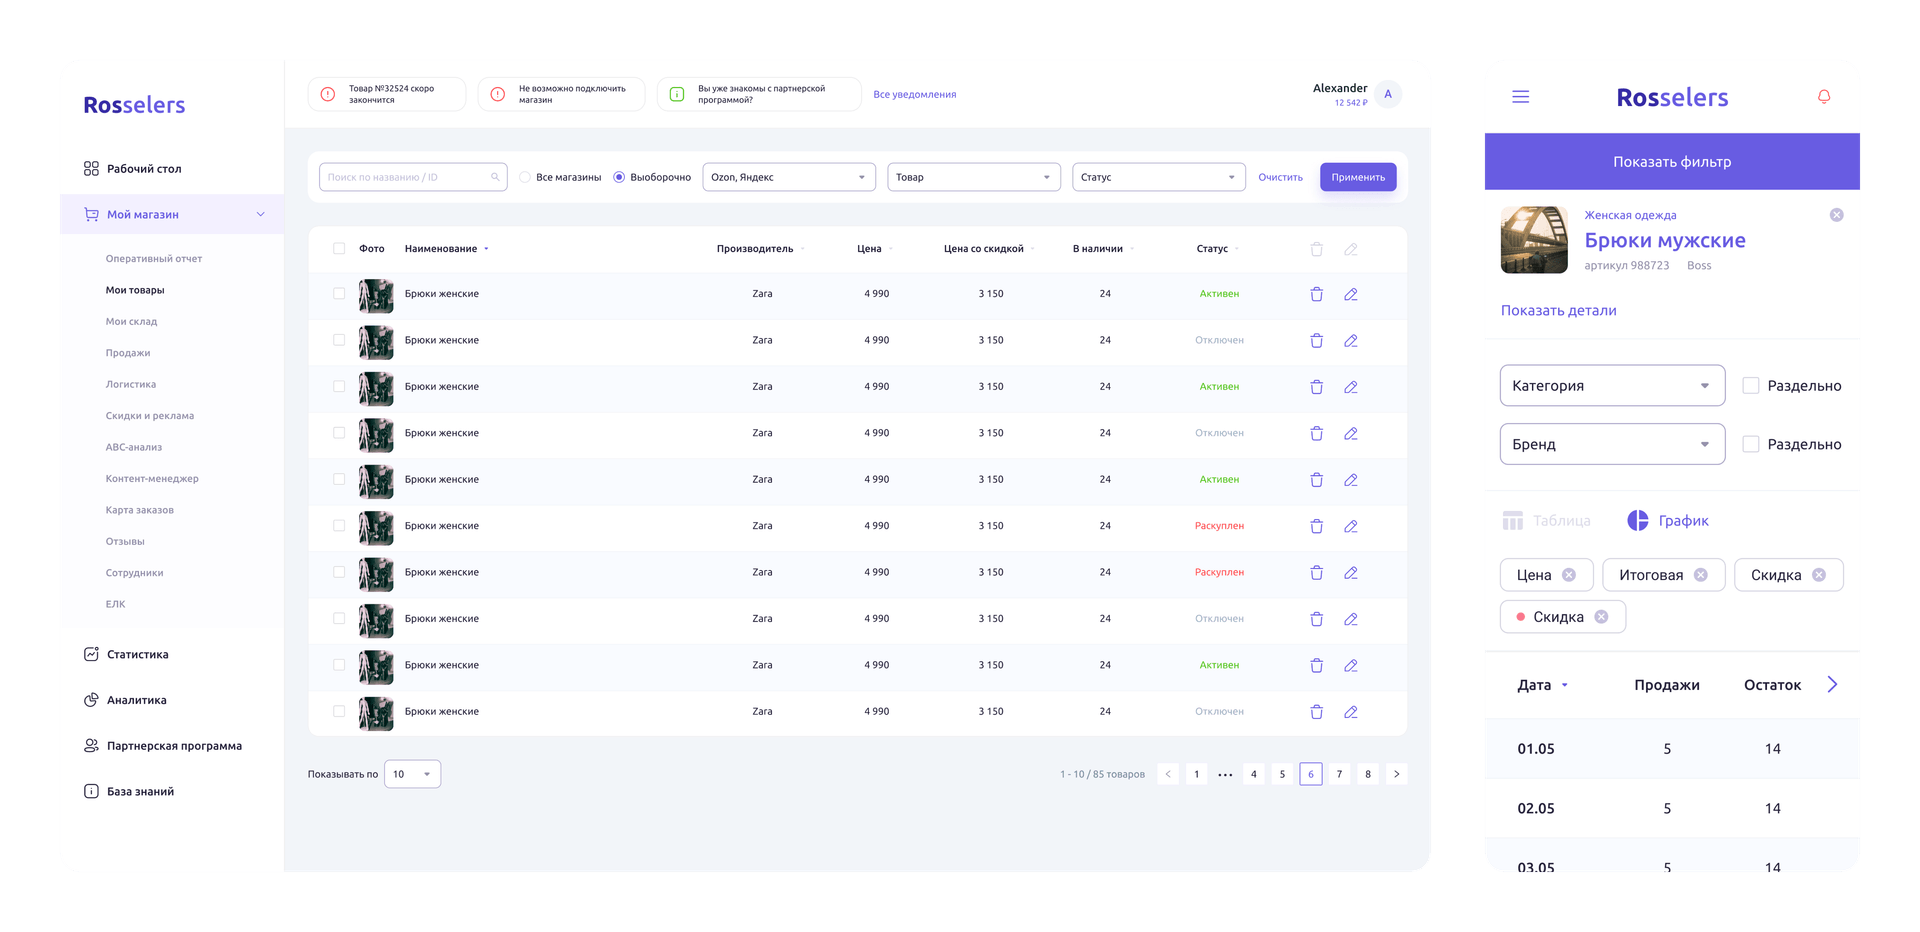Go to page 7 in pagination
Image resolution: width=1920 pixels, height=932 pixels.
click(x=1339, y=774)
